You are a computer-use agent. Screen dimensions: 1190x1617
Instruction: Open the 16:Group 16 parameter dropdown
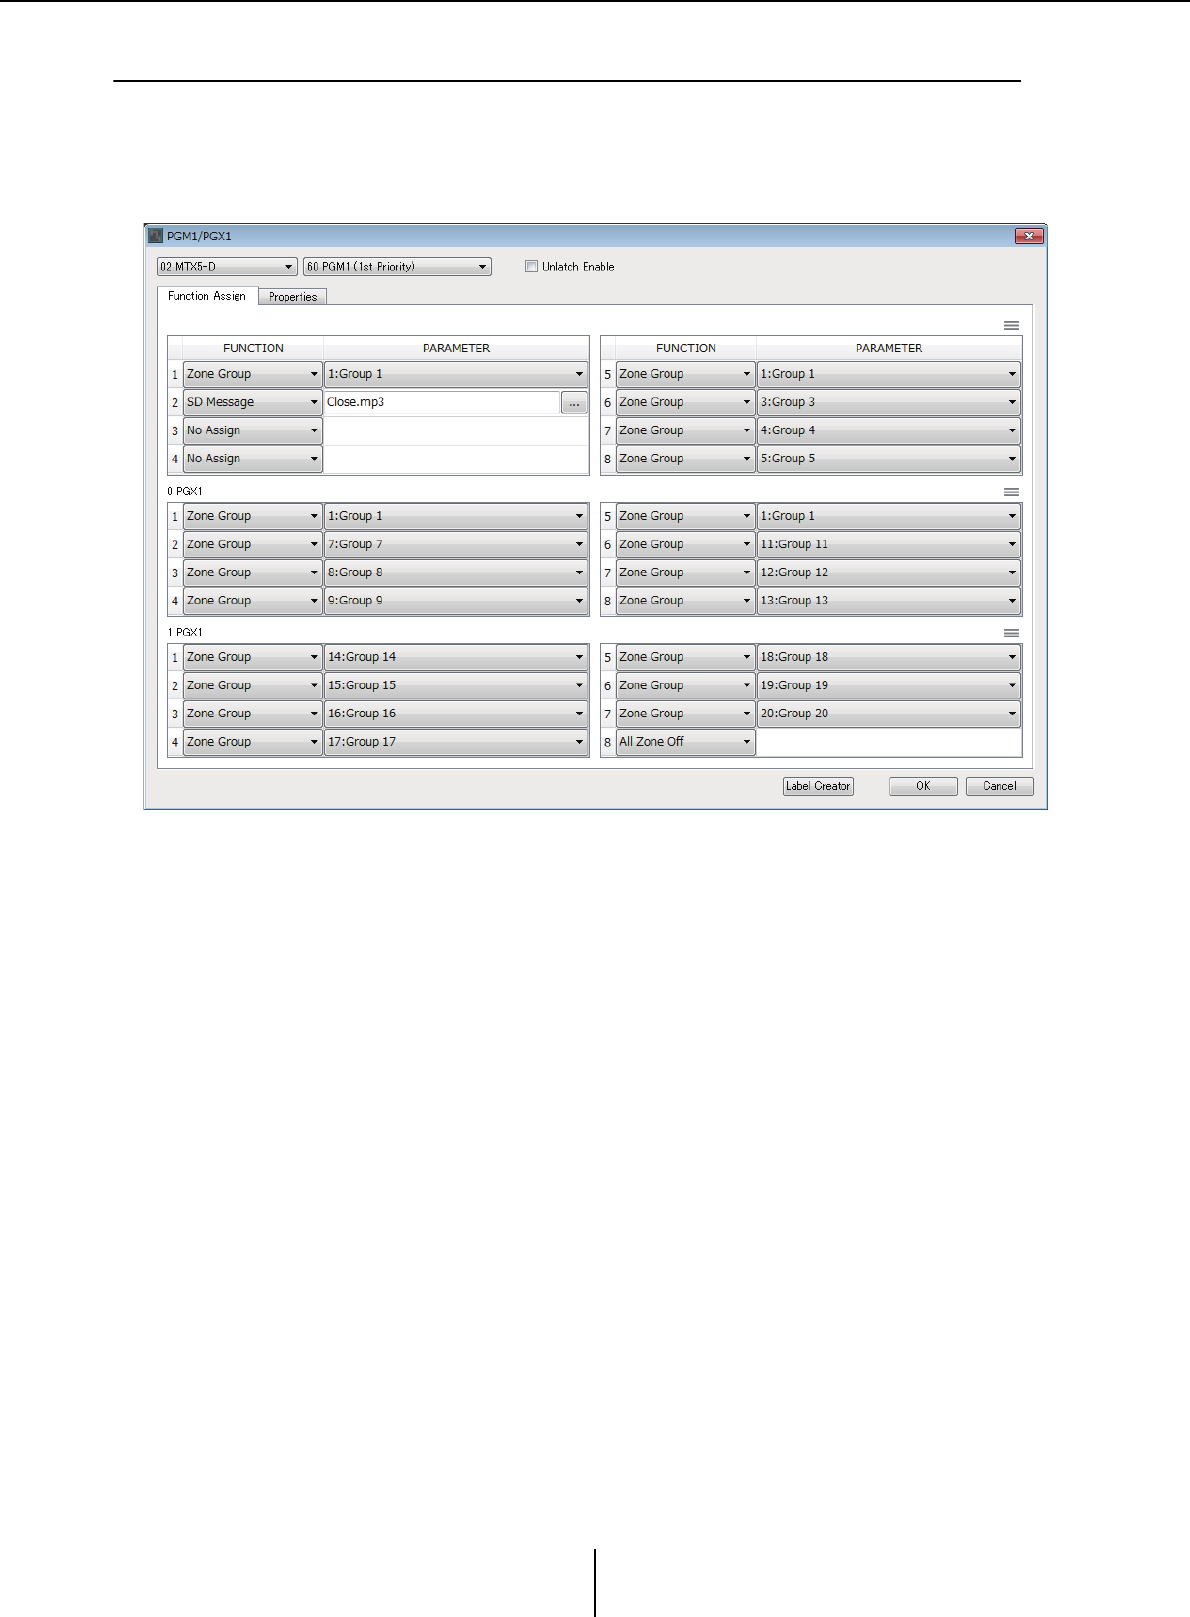pyautogui.click(x=456, y=713)
